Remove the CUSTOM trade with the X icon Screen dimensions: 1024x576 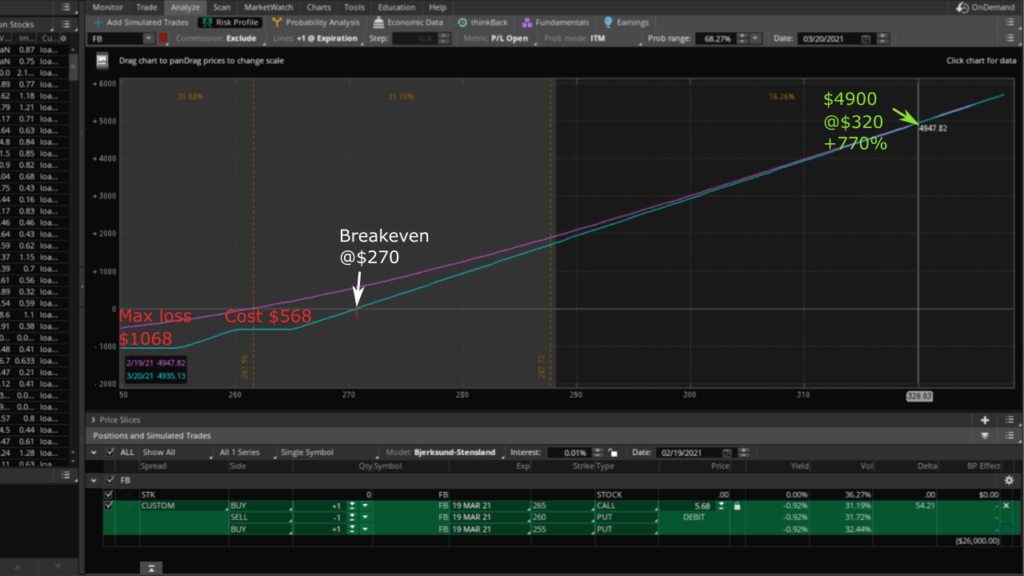point(1006,505)
